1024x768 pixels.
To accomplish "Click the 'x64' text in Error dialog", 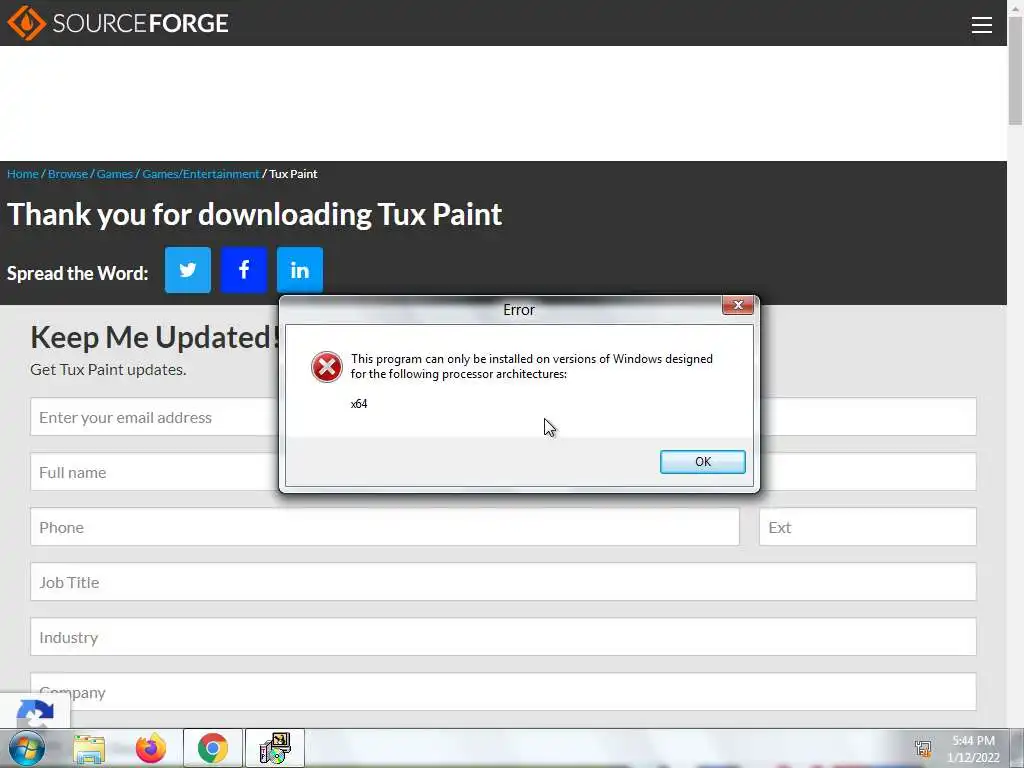I will pyautogui.click(x=359, y=404).
